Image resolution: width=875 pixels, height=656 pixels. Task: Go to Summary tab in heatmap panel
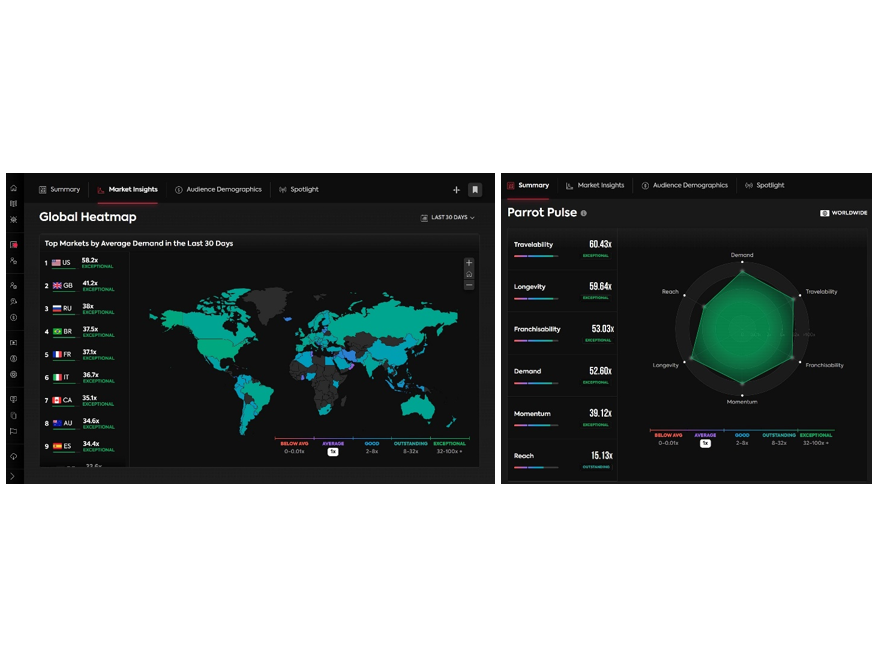point(59,189)
